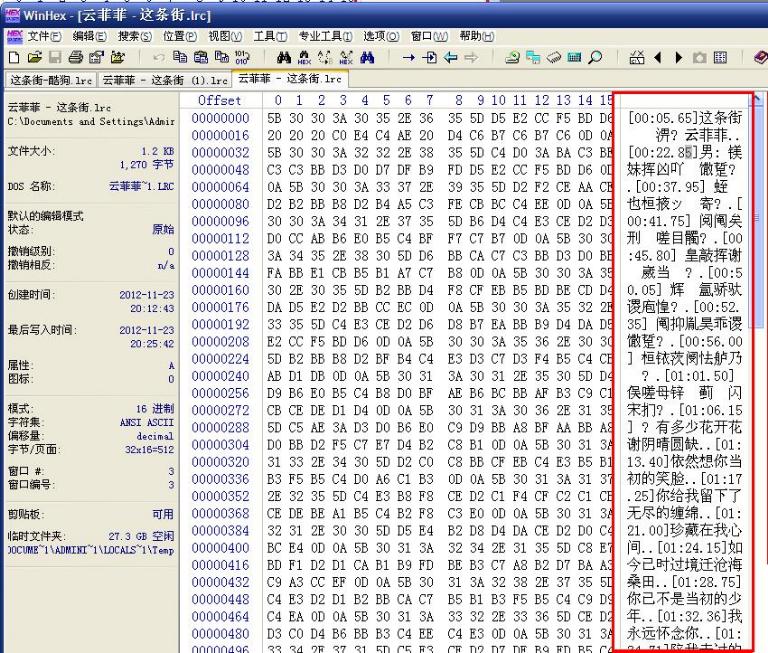Click the Print icon in the toolbar
The image size is (768, 653).
[x=75, y=58]
